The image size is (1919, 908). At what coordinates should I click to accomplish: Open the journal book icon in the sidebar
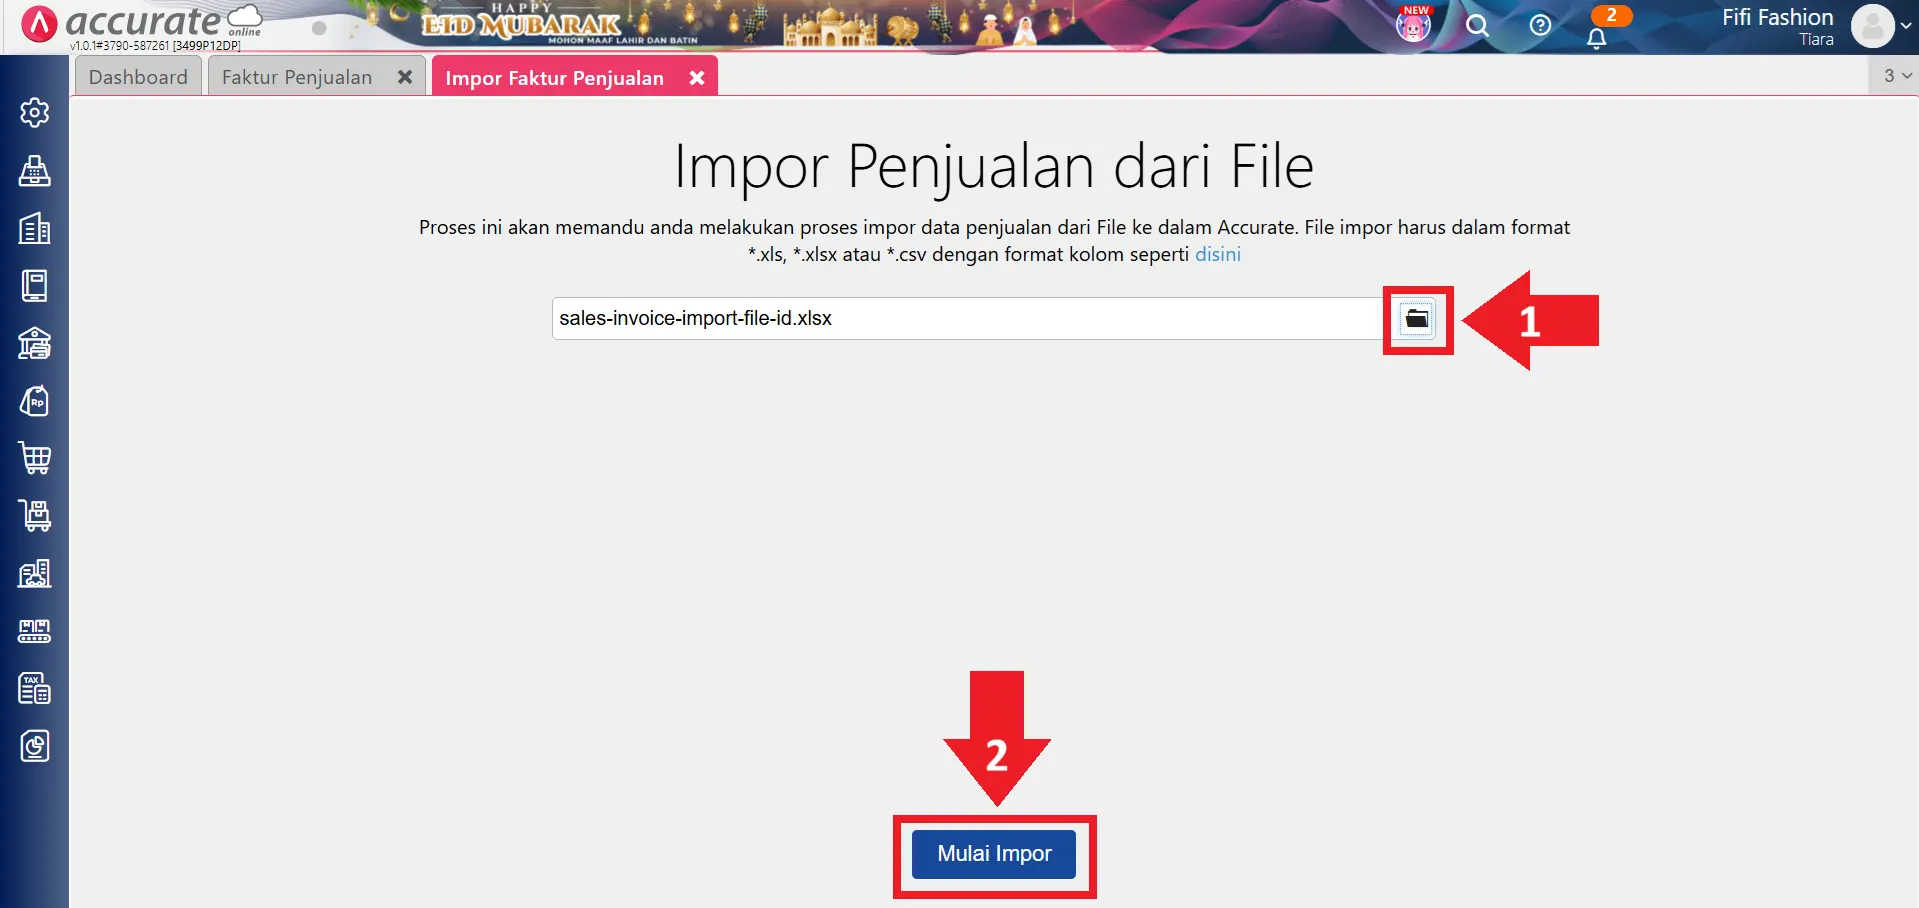35,286
